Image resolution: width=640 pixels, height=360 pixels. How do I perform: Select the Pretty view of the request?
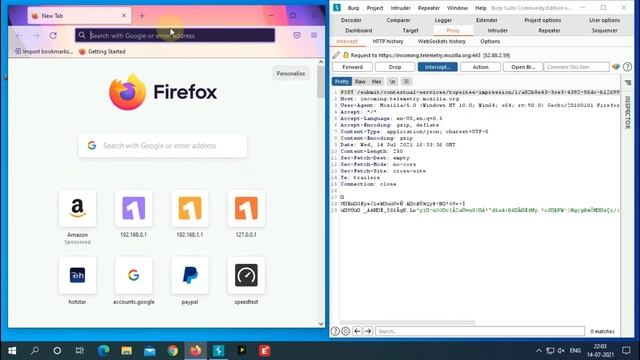coord(342,82)
